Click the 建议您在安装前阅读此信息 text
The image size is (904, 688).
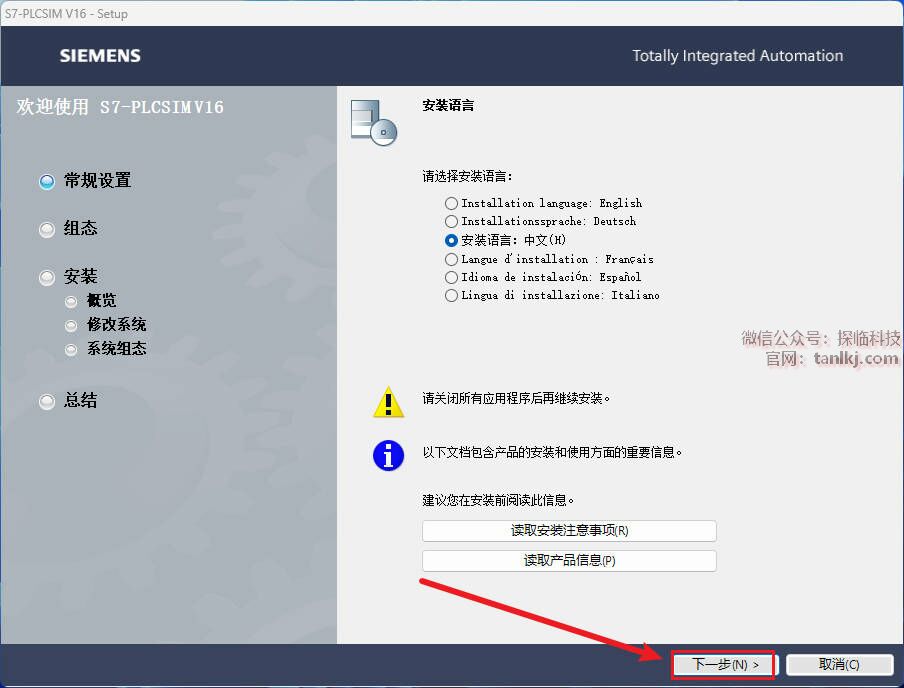point(498,501)
